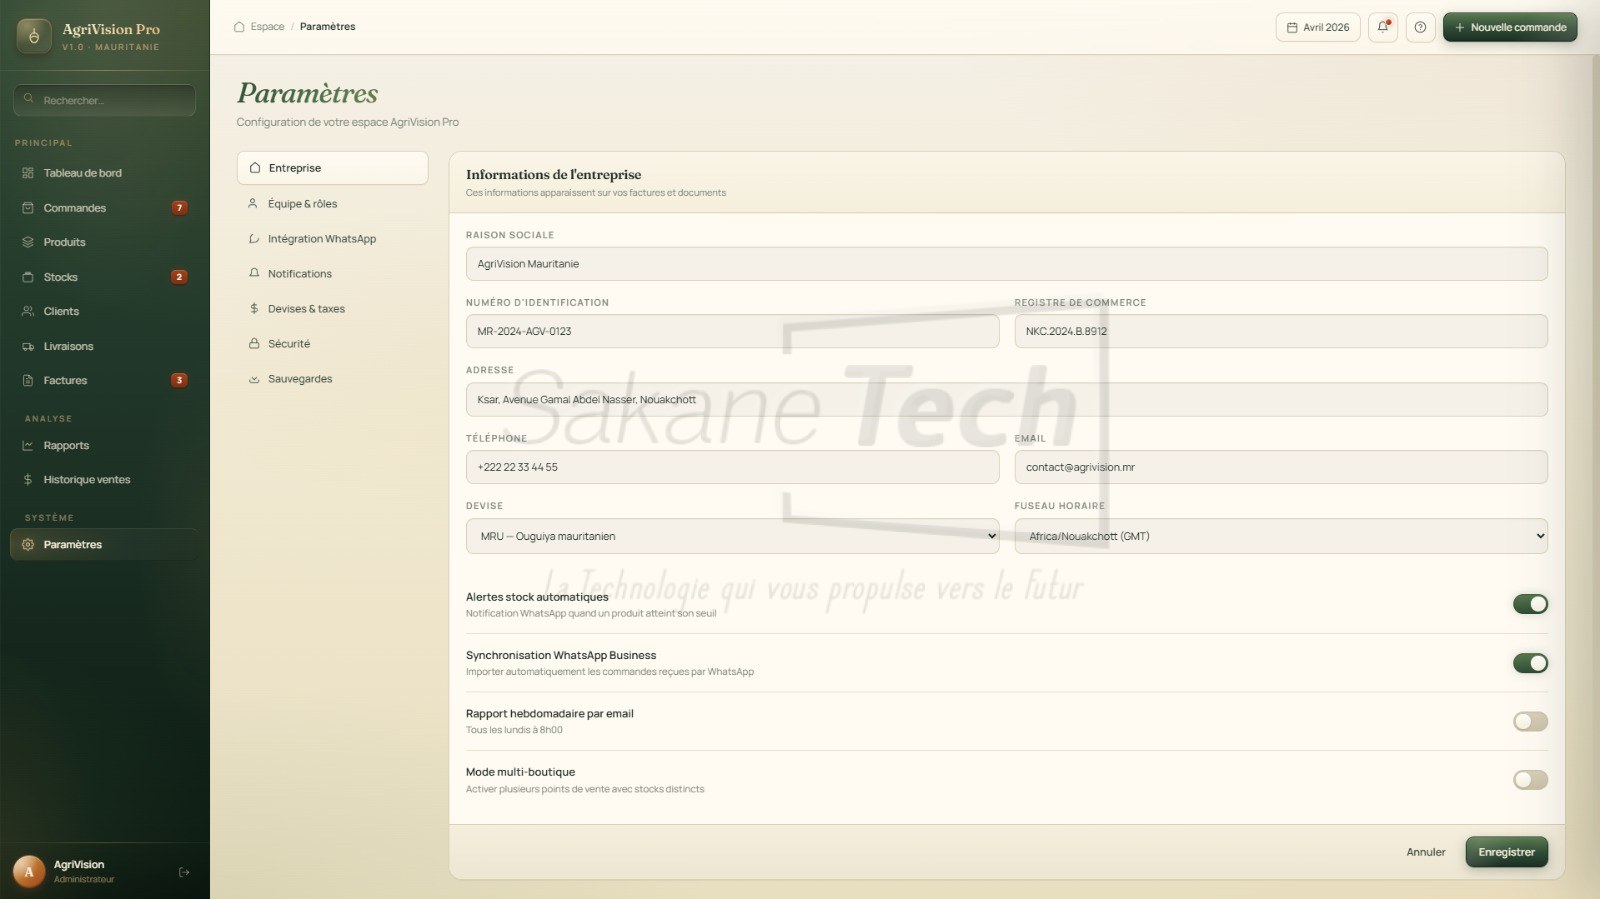Click the Équipe & rôles person icon
The image size is (1600, 899).
[x=253, y=203]
